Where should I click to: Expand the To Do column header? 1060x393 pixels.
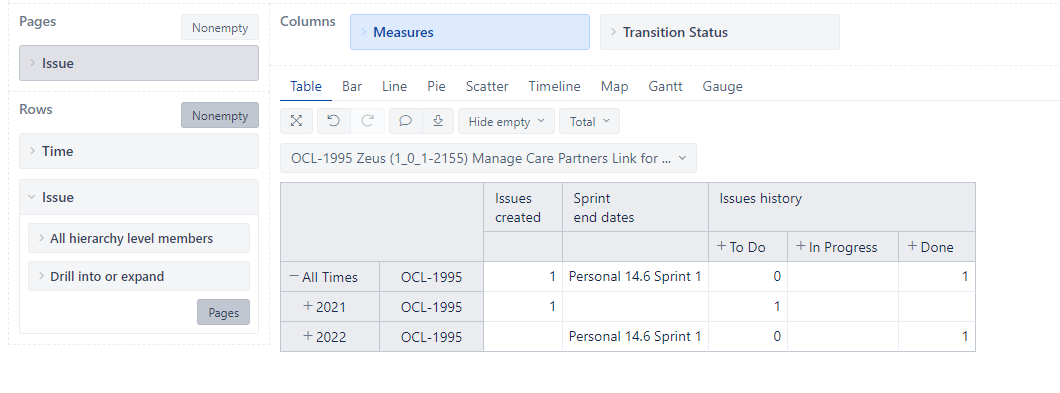point(721,246)
